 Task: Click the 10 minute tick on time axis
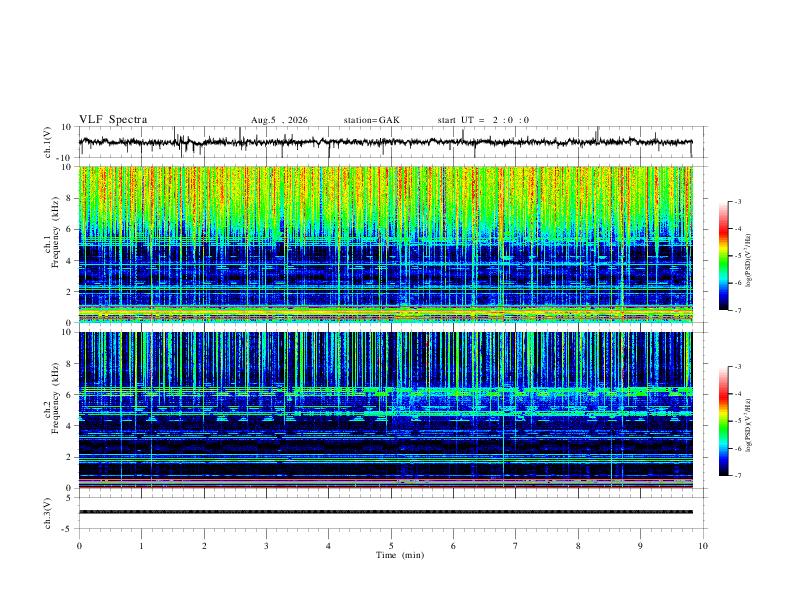click(x=703, y=546)
